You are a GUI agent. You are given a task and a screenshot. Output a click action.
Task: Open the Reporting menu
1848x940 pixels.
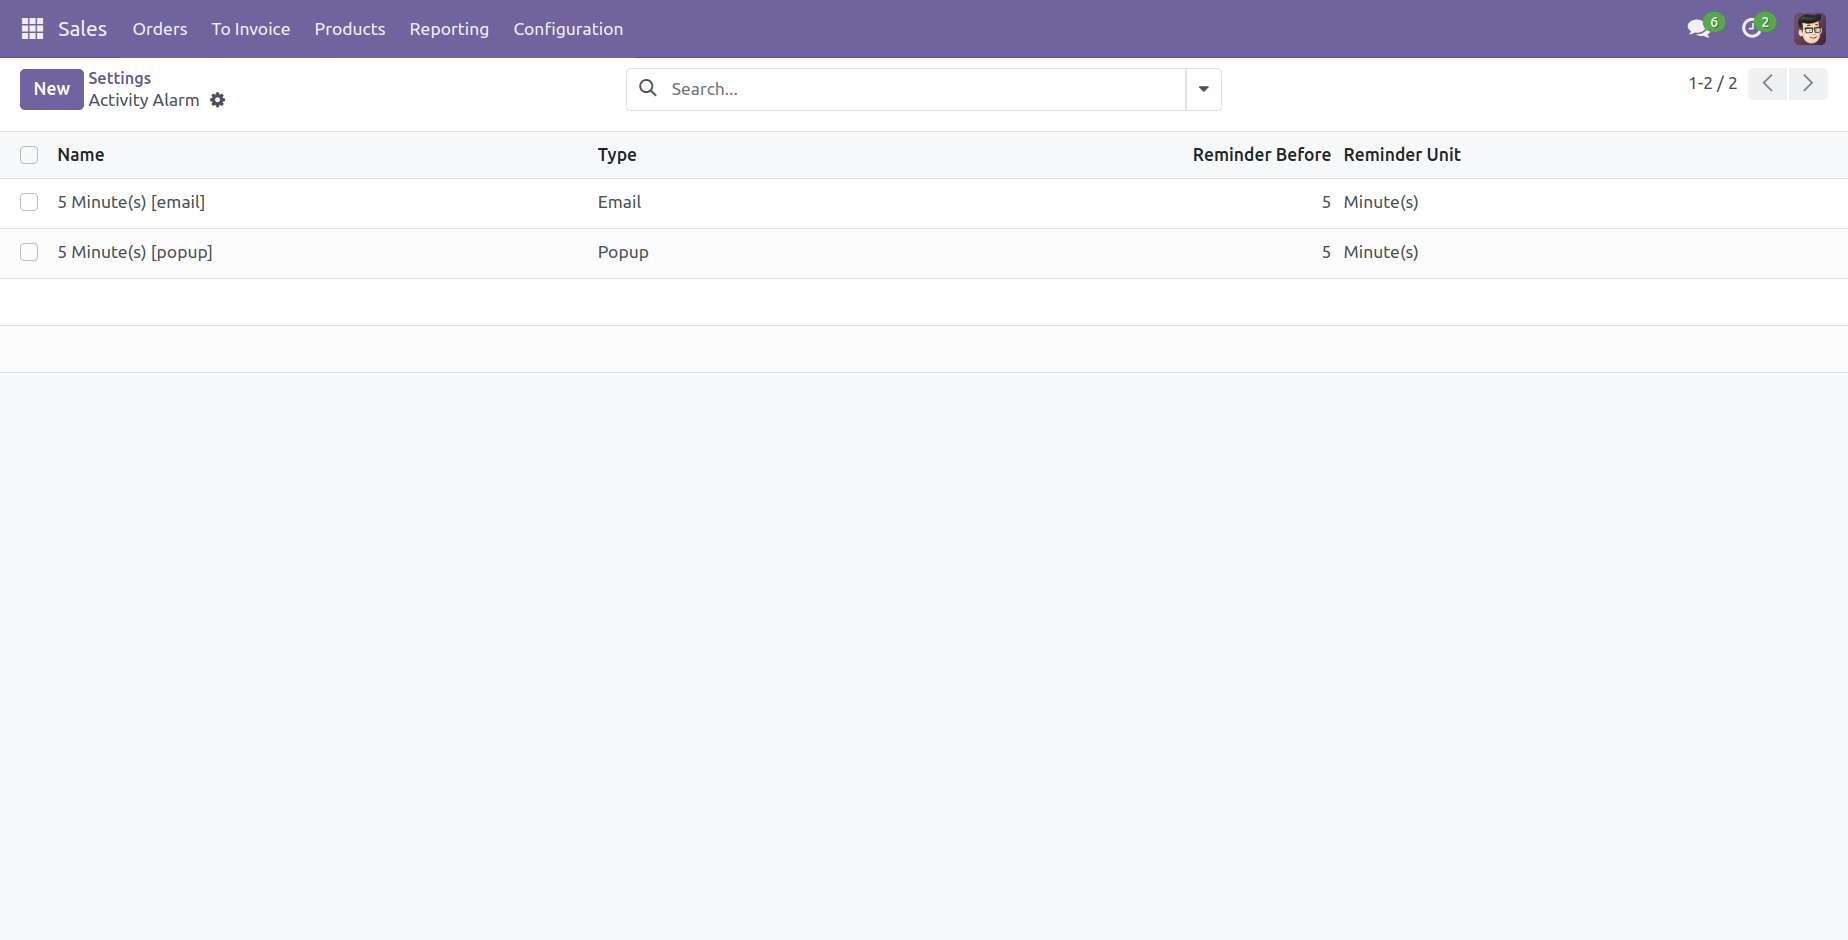[449, 29]
